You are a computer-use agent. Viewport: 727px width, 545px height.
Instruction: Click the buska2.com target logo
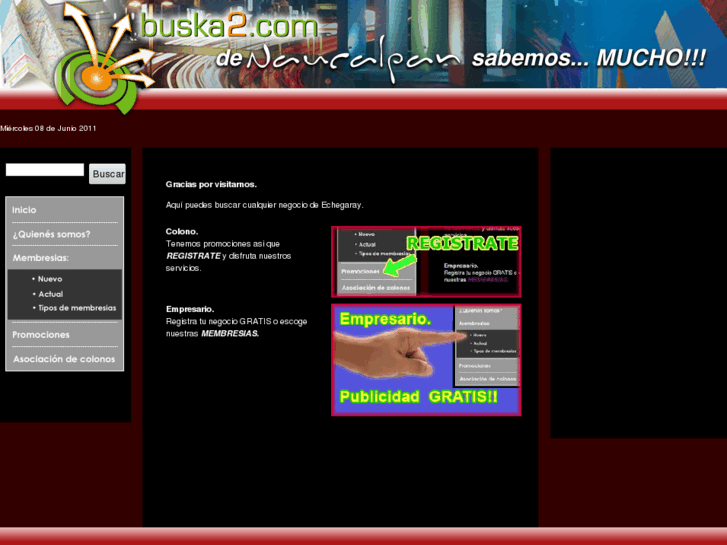(104, 58)
